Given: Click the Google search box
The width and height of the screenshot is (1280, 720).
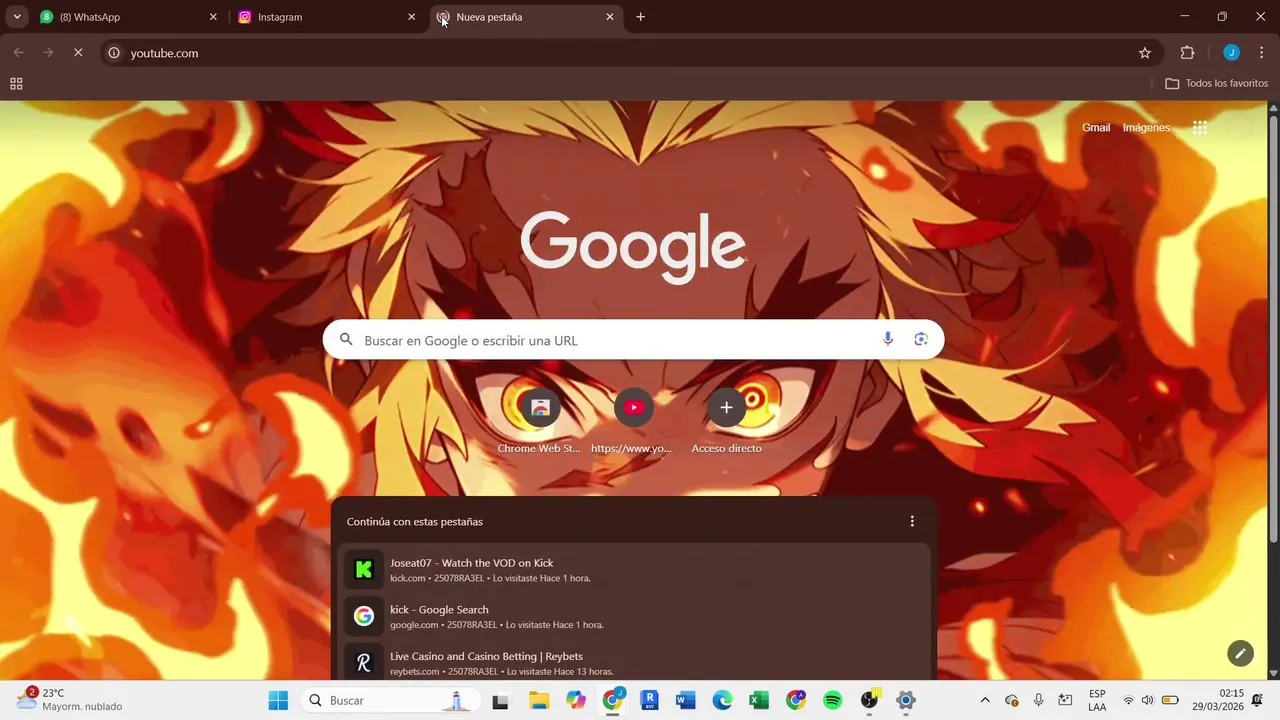Looking at the screenshot, I should point(633,340).
